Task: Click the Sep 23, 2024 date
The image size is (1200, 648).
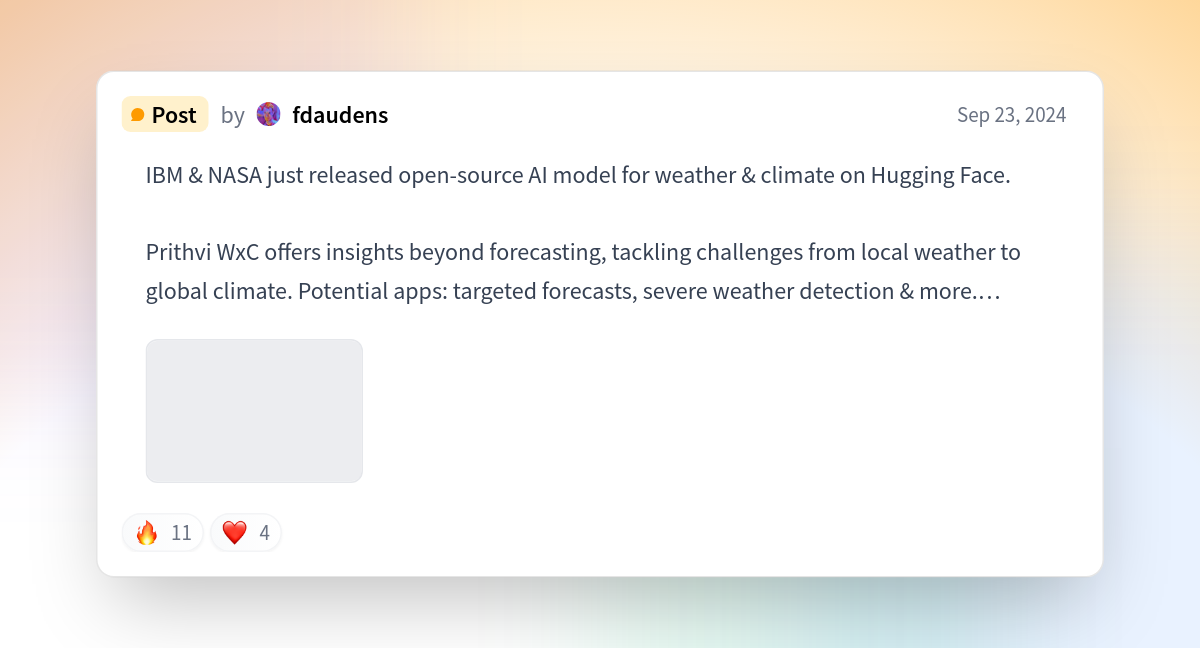Action: pos(1011,115)
